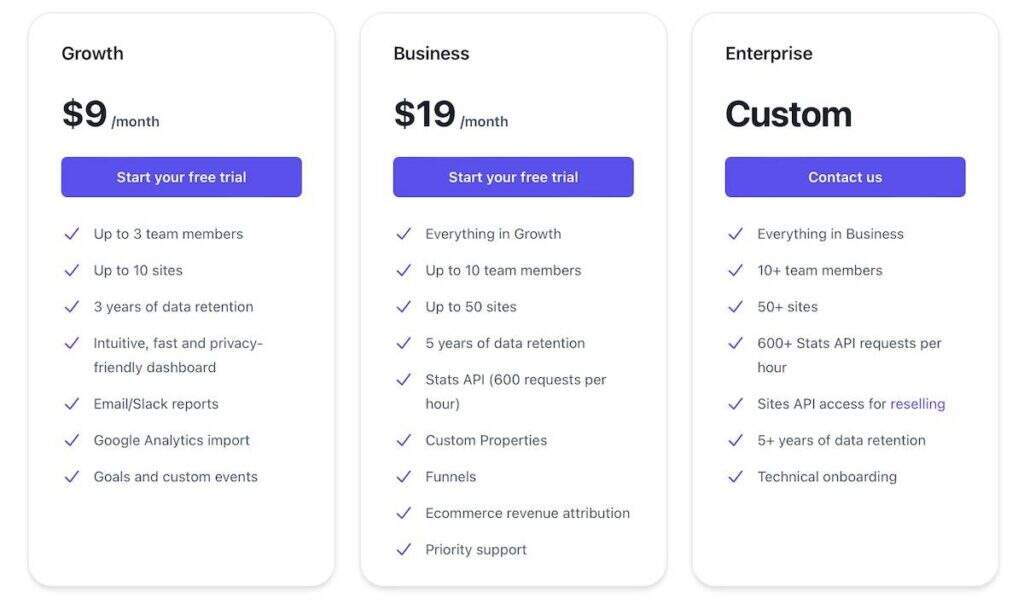Open the reselling link

[917, 404]
